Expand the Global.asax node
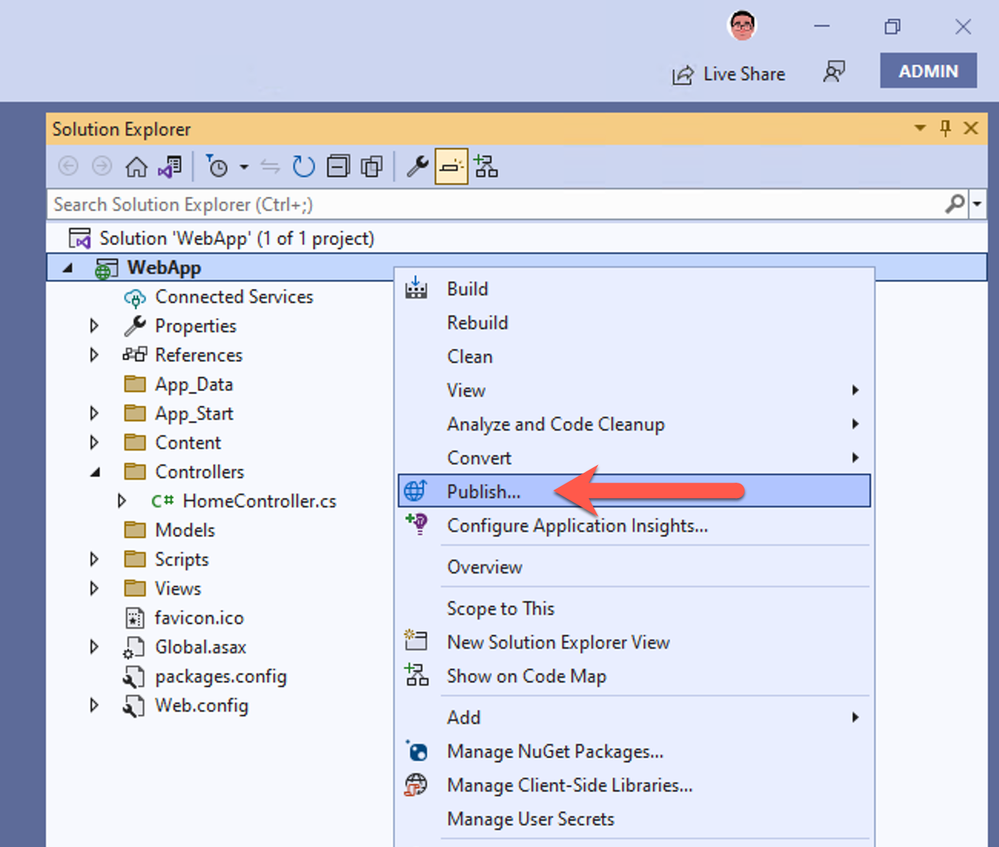 (94, 647)
